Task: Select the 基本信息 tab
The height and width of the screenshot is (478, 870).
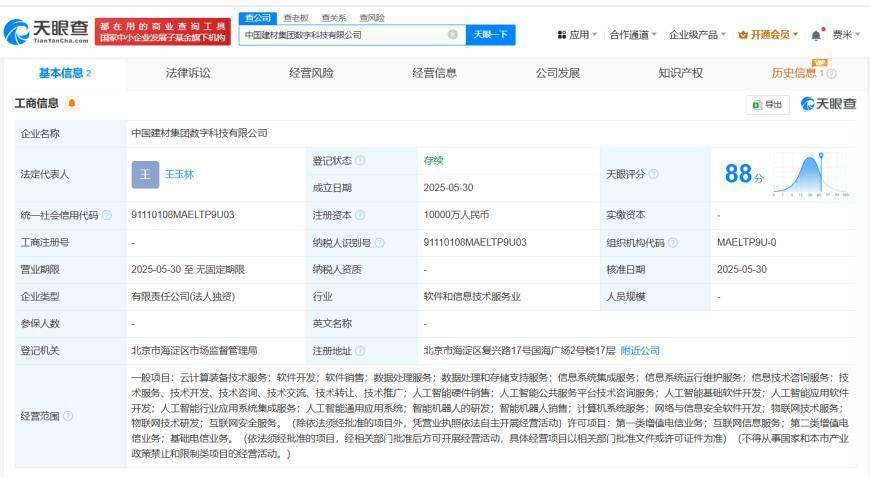Action: 65,73
